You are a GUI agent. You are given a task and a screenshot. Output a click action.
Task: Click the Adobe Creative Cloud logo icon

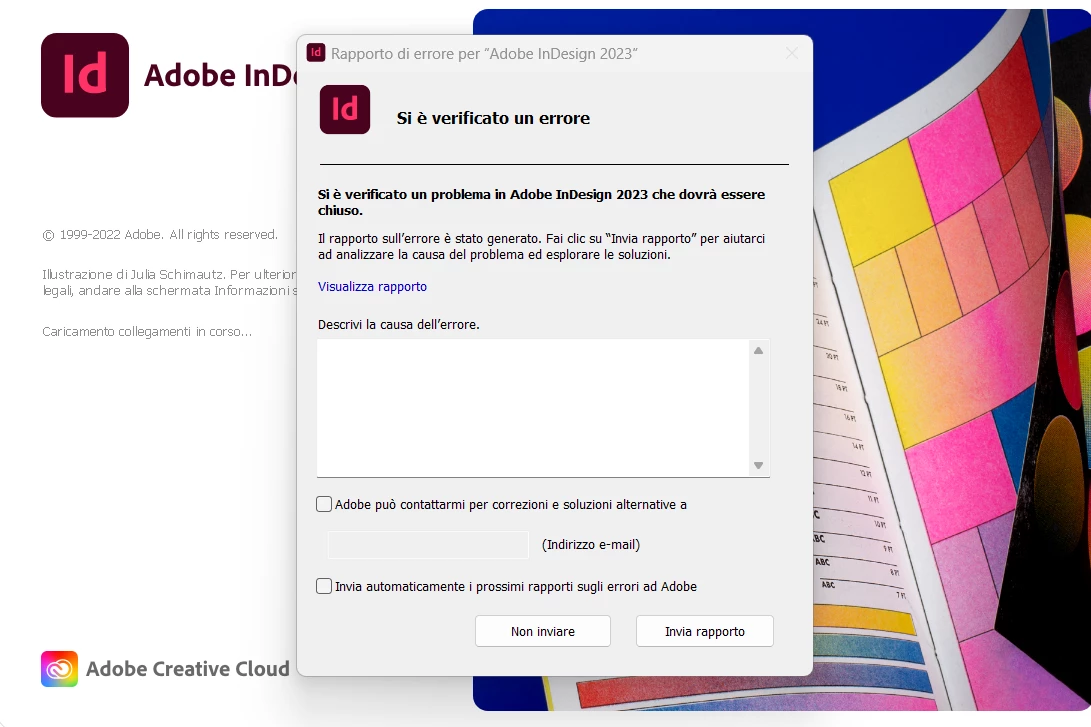point(59,669)
